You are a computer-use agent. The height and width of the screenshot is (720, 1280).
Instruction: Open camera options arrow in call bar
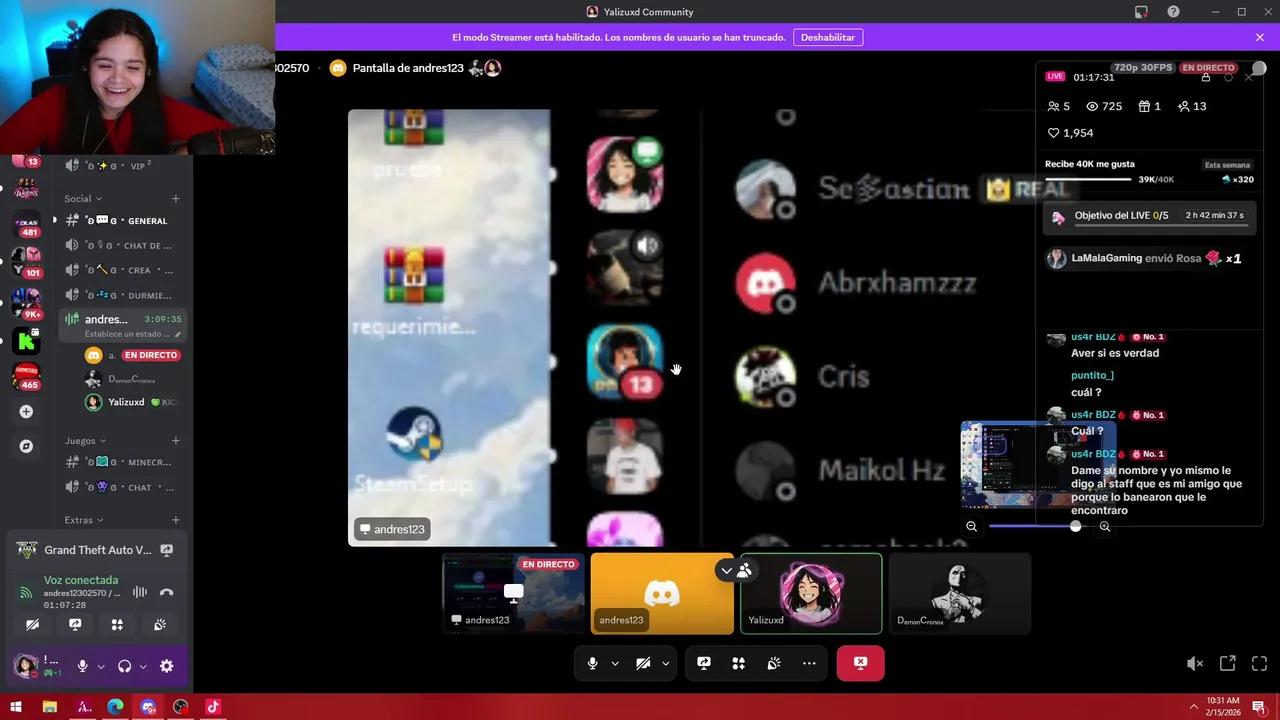tap(666, 663)
